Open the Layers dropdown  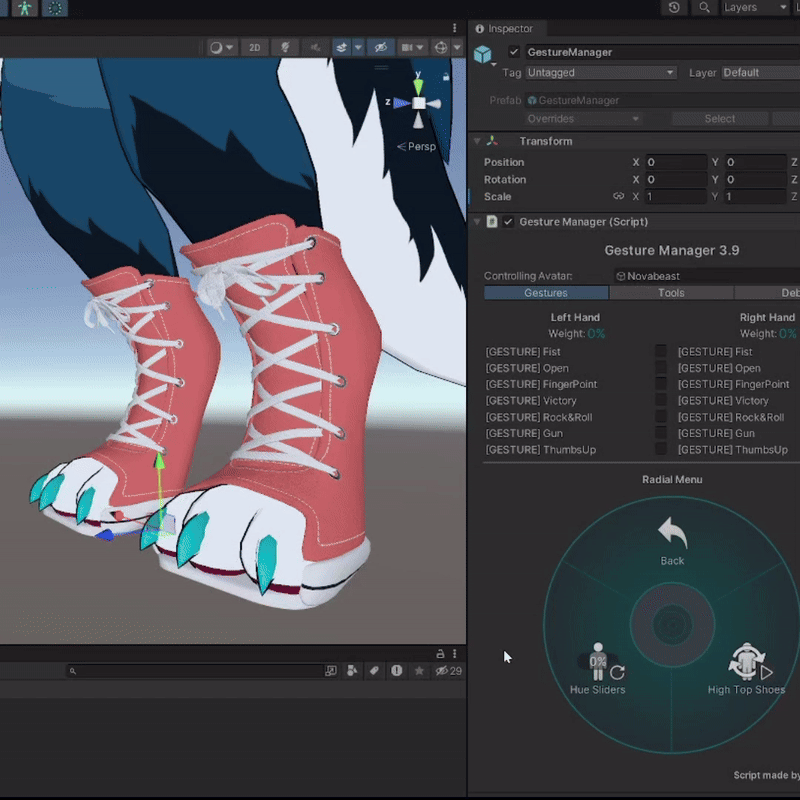(755, 8)
